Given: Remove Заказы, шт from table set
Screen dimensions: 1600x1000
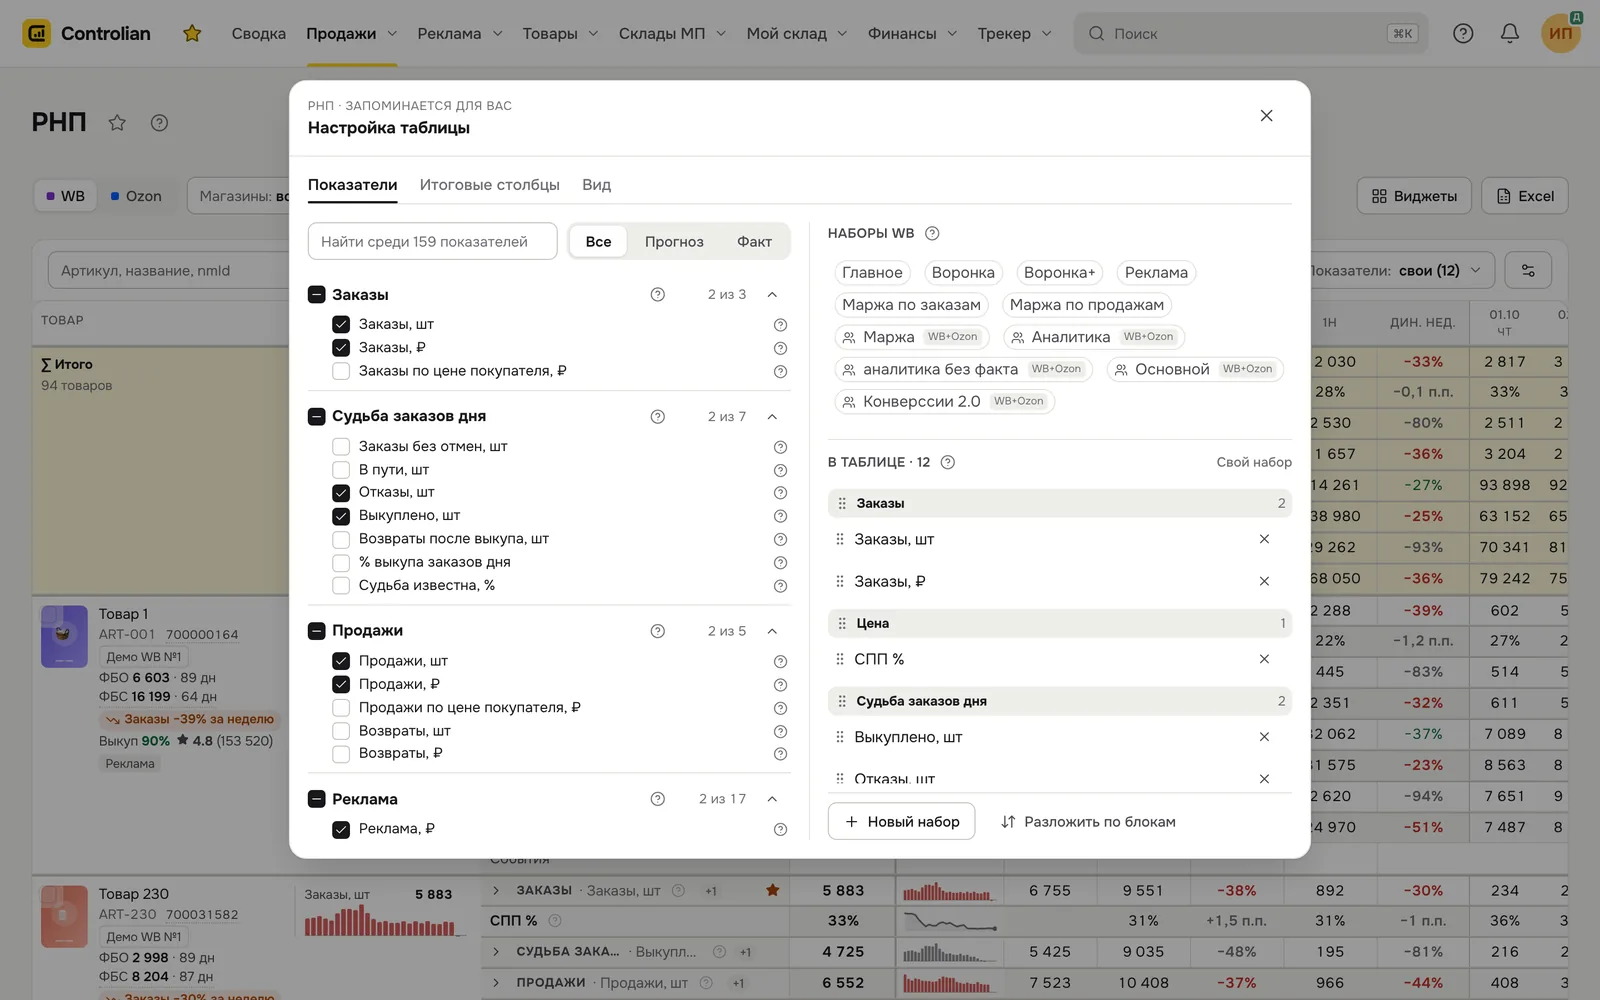Looking at the screenshot, I should [1264, 539].
